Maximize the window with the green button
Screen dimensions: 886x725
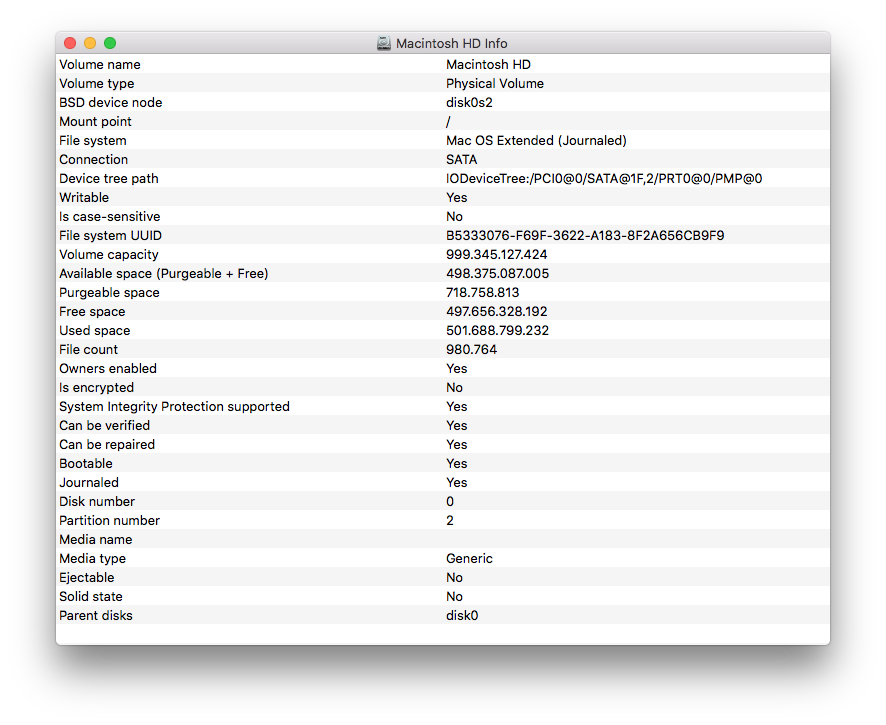(x=110, y=43)
